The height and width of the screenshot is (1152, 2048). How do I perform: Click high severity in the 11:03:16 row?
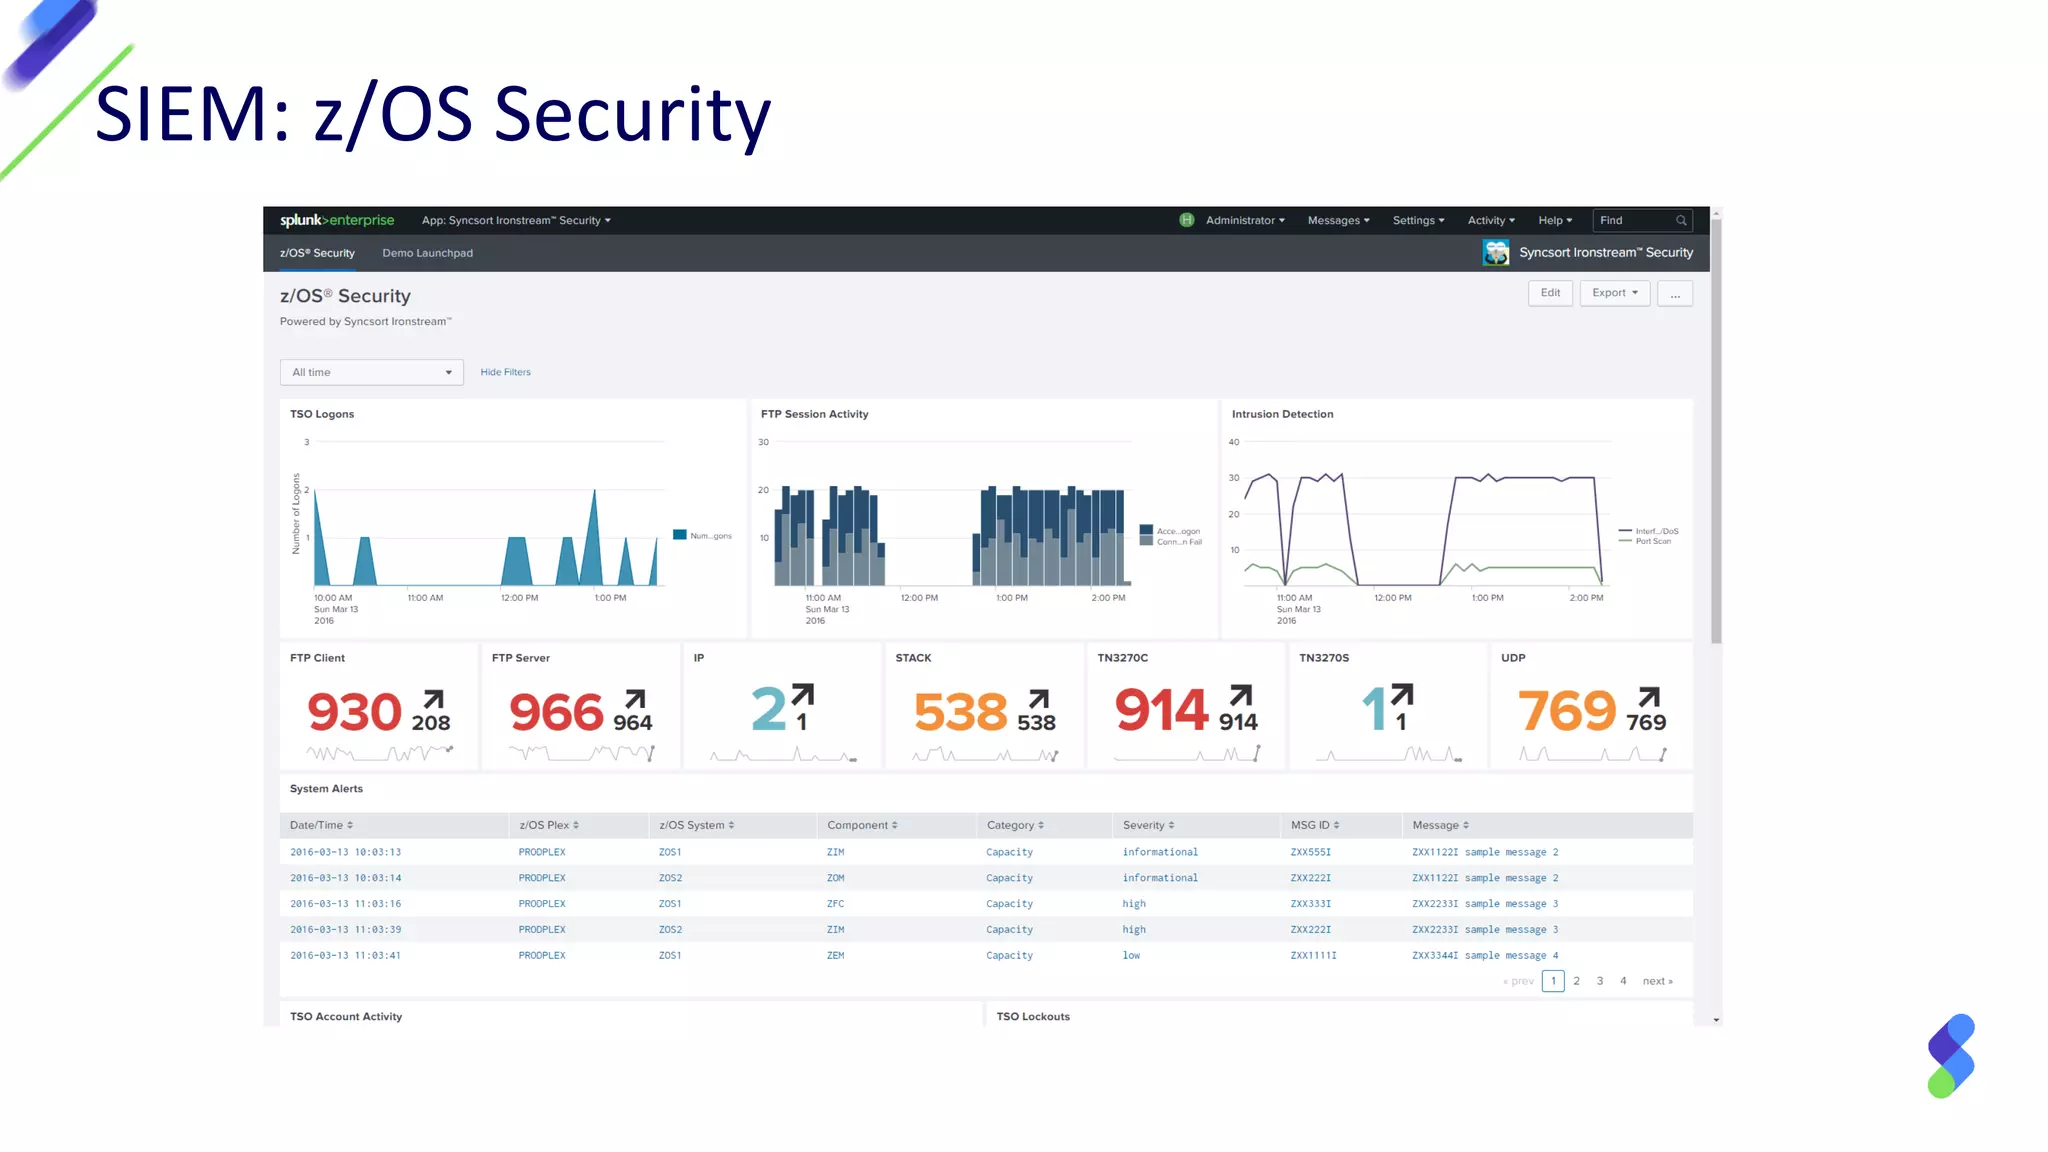(1134, 904)
